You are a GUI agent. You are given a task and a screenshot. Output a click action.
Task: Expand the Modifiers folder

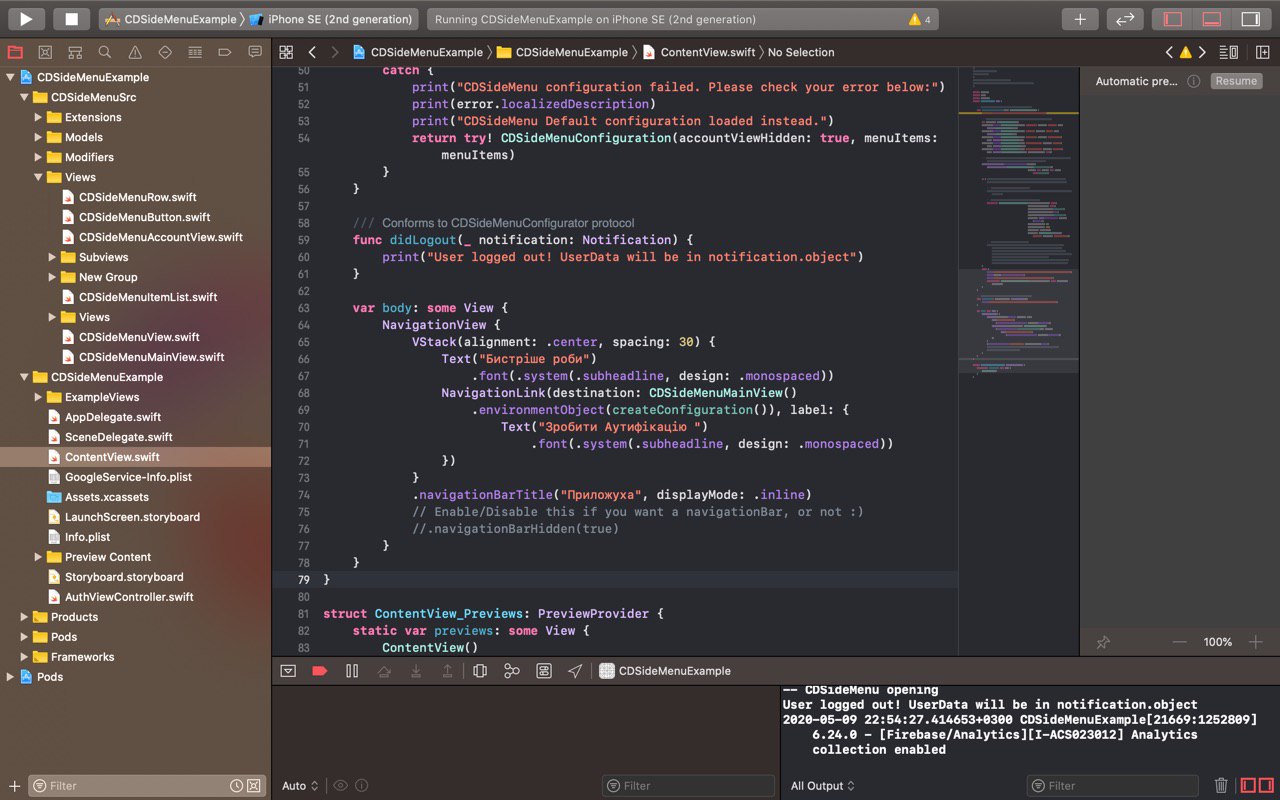coord(38,157)
